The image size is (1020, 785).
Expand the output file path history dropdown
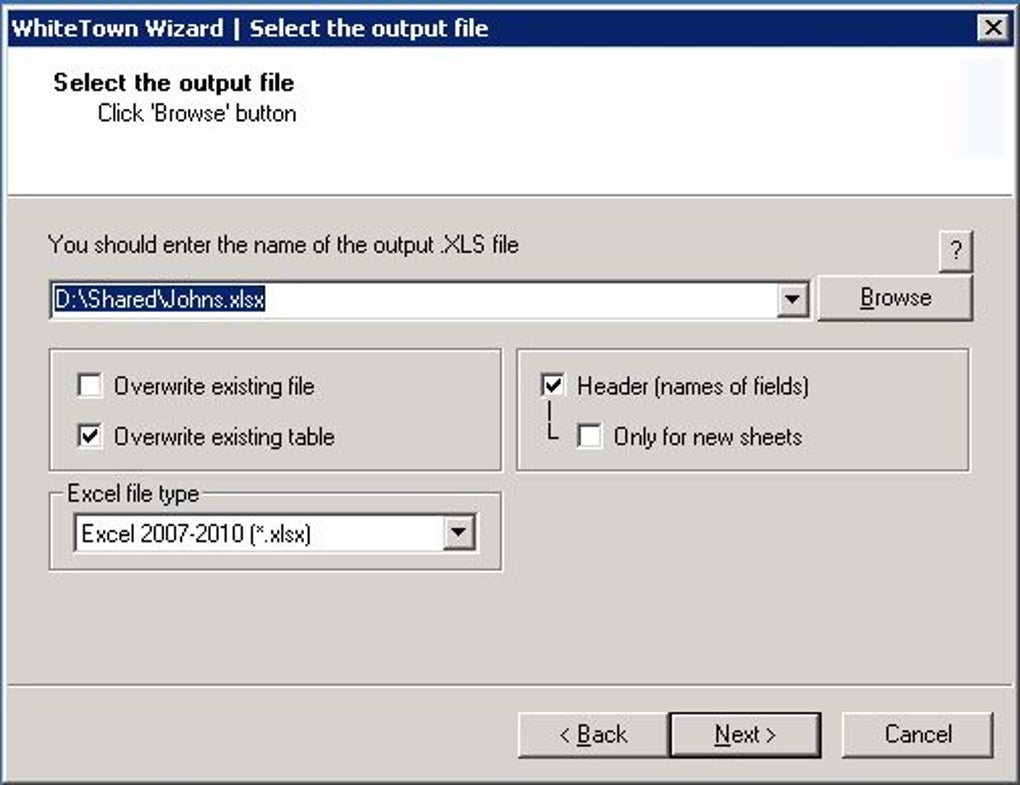[x=792, y=300]
